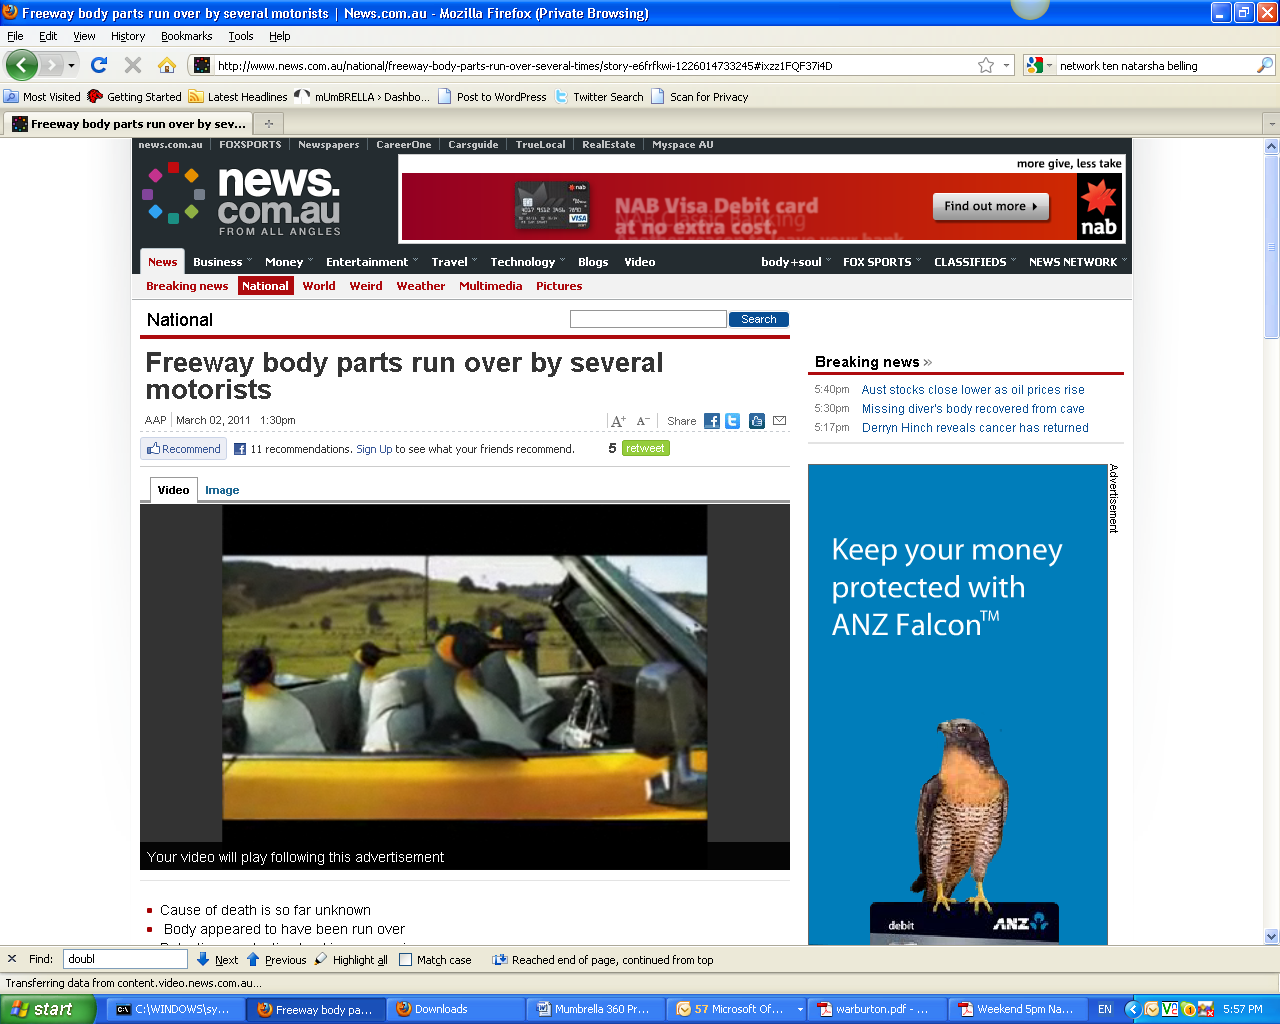Open Latest Headlines bookmark feed

238,97
